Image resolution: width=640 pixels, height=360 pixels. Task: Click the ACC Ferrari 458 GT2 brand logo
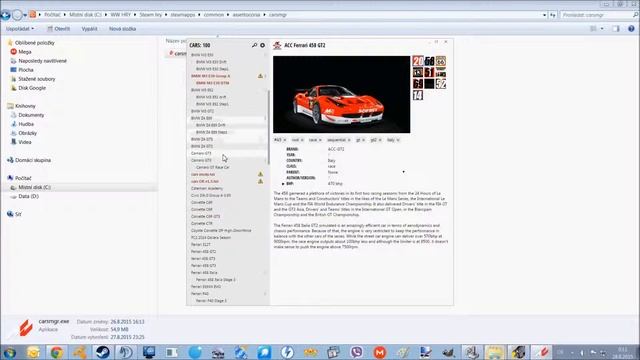point(277,45)
